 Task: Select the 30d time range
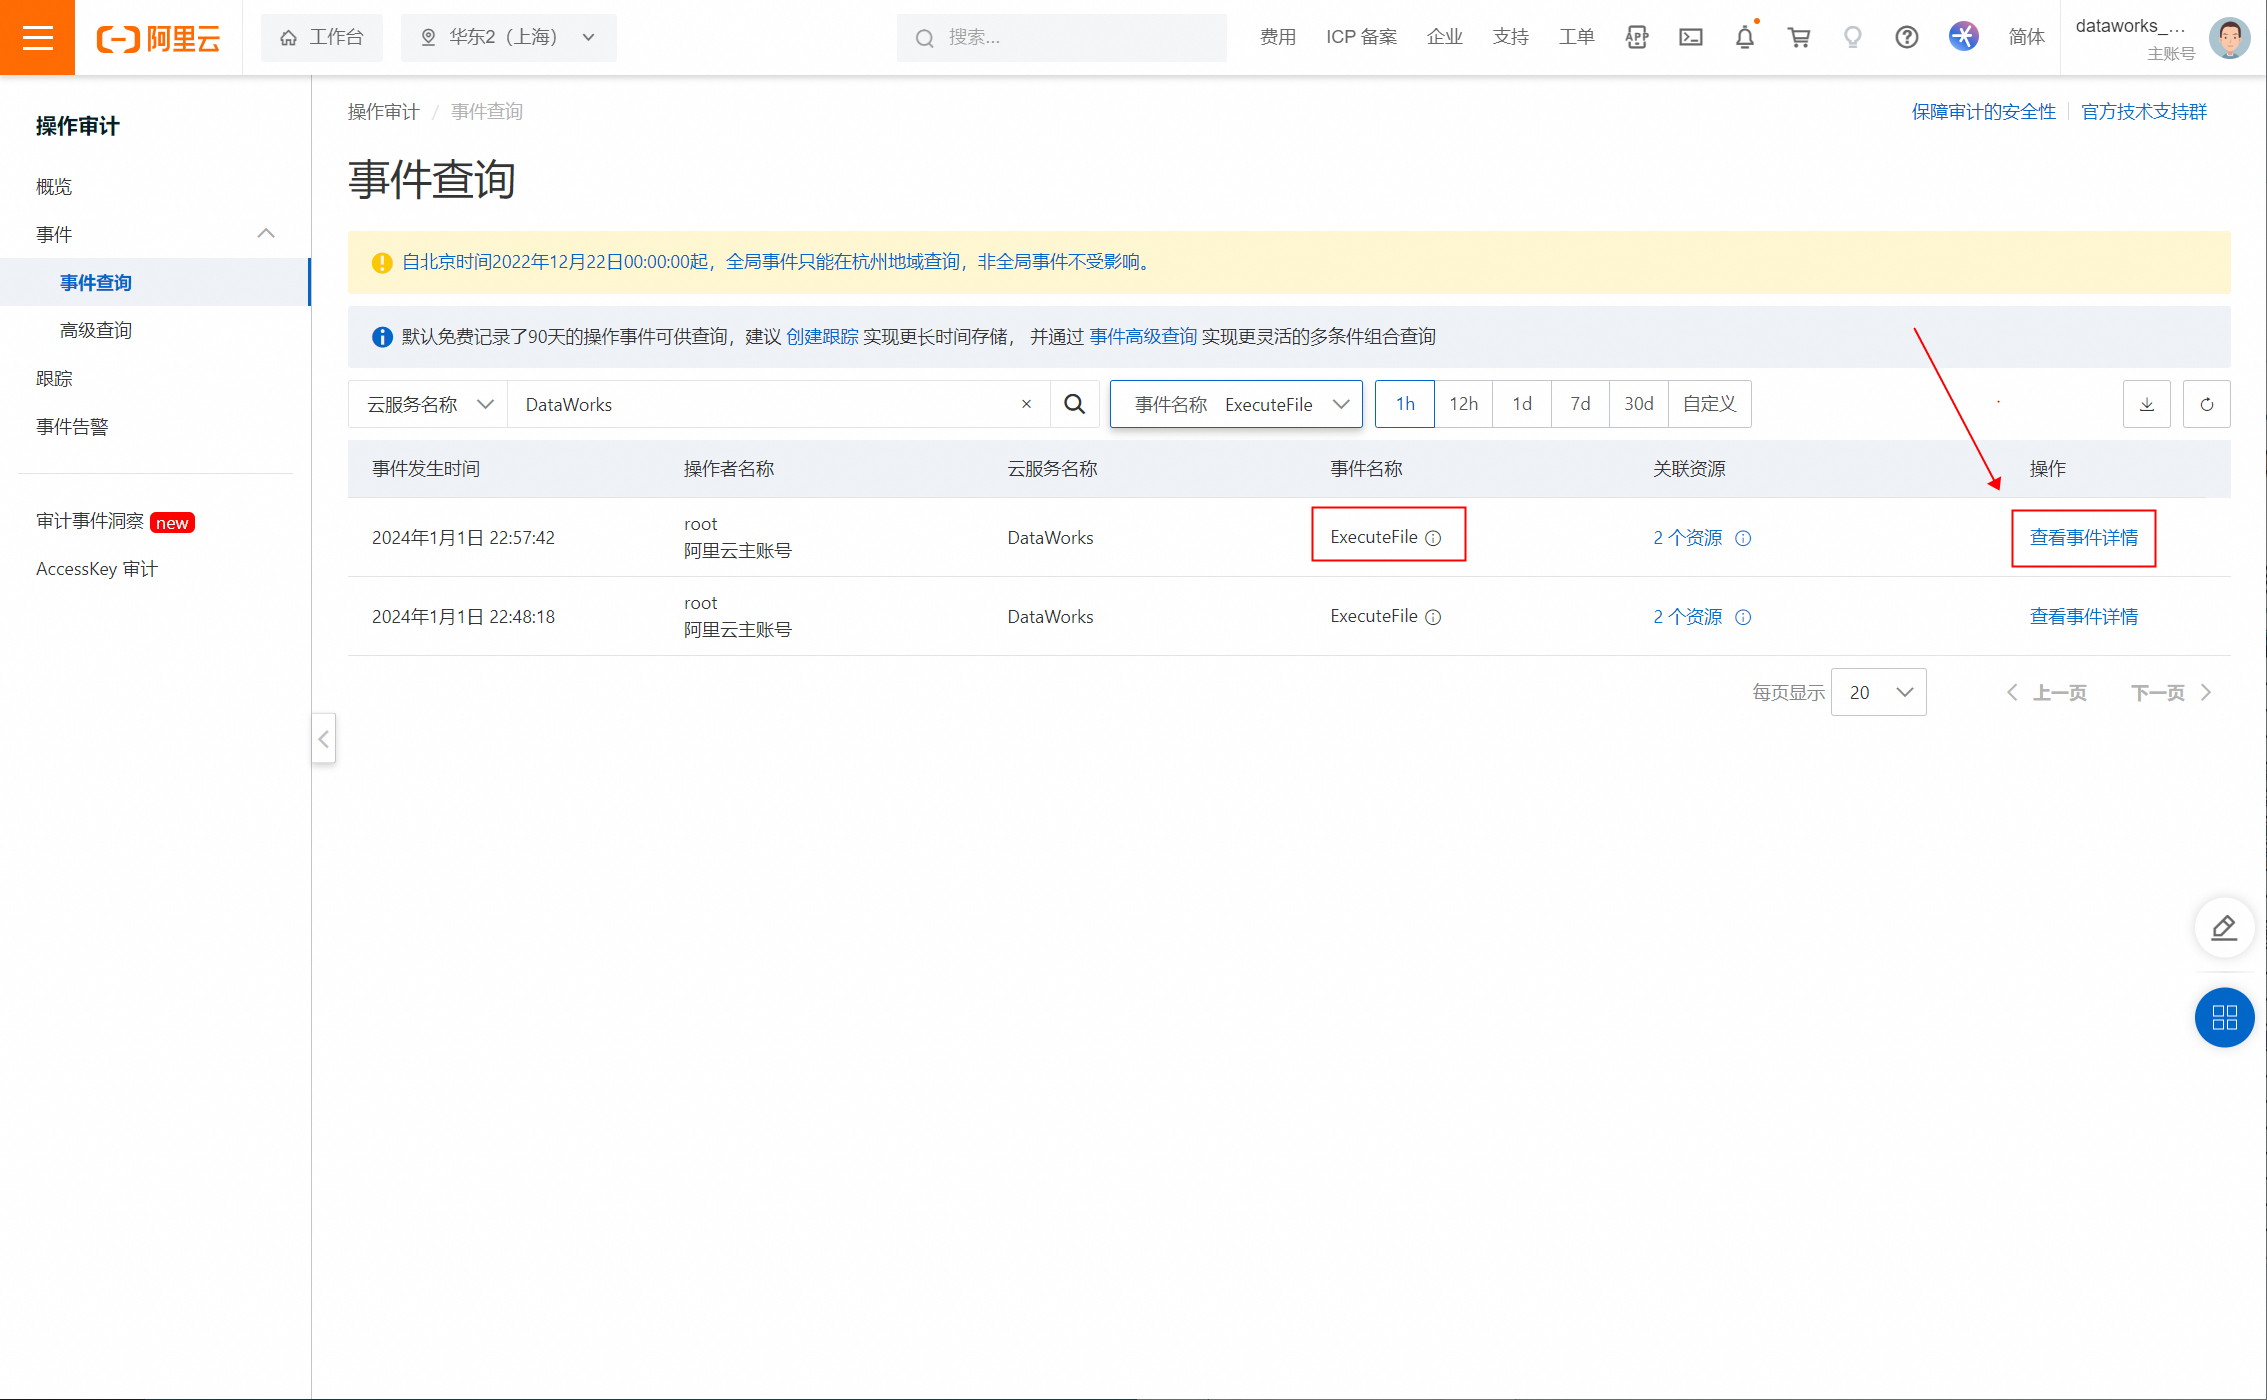point(1638,404)
